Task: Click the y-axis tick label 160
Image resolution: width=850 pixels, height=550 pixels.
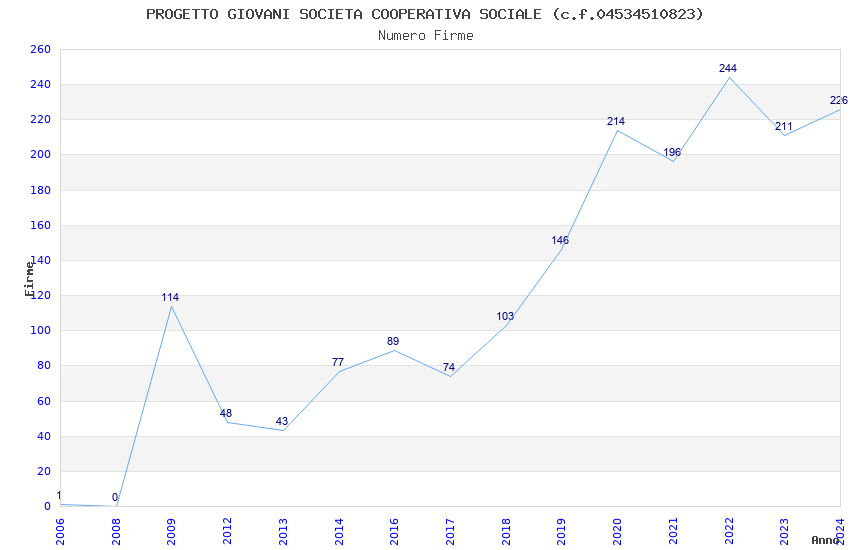Action: click(41, 225)
